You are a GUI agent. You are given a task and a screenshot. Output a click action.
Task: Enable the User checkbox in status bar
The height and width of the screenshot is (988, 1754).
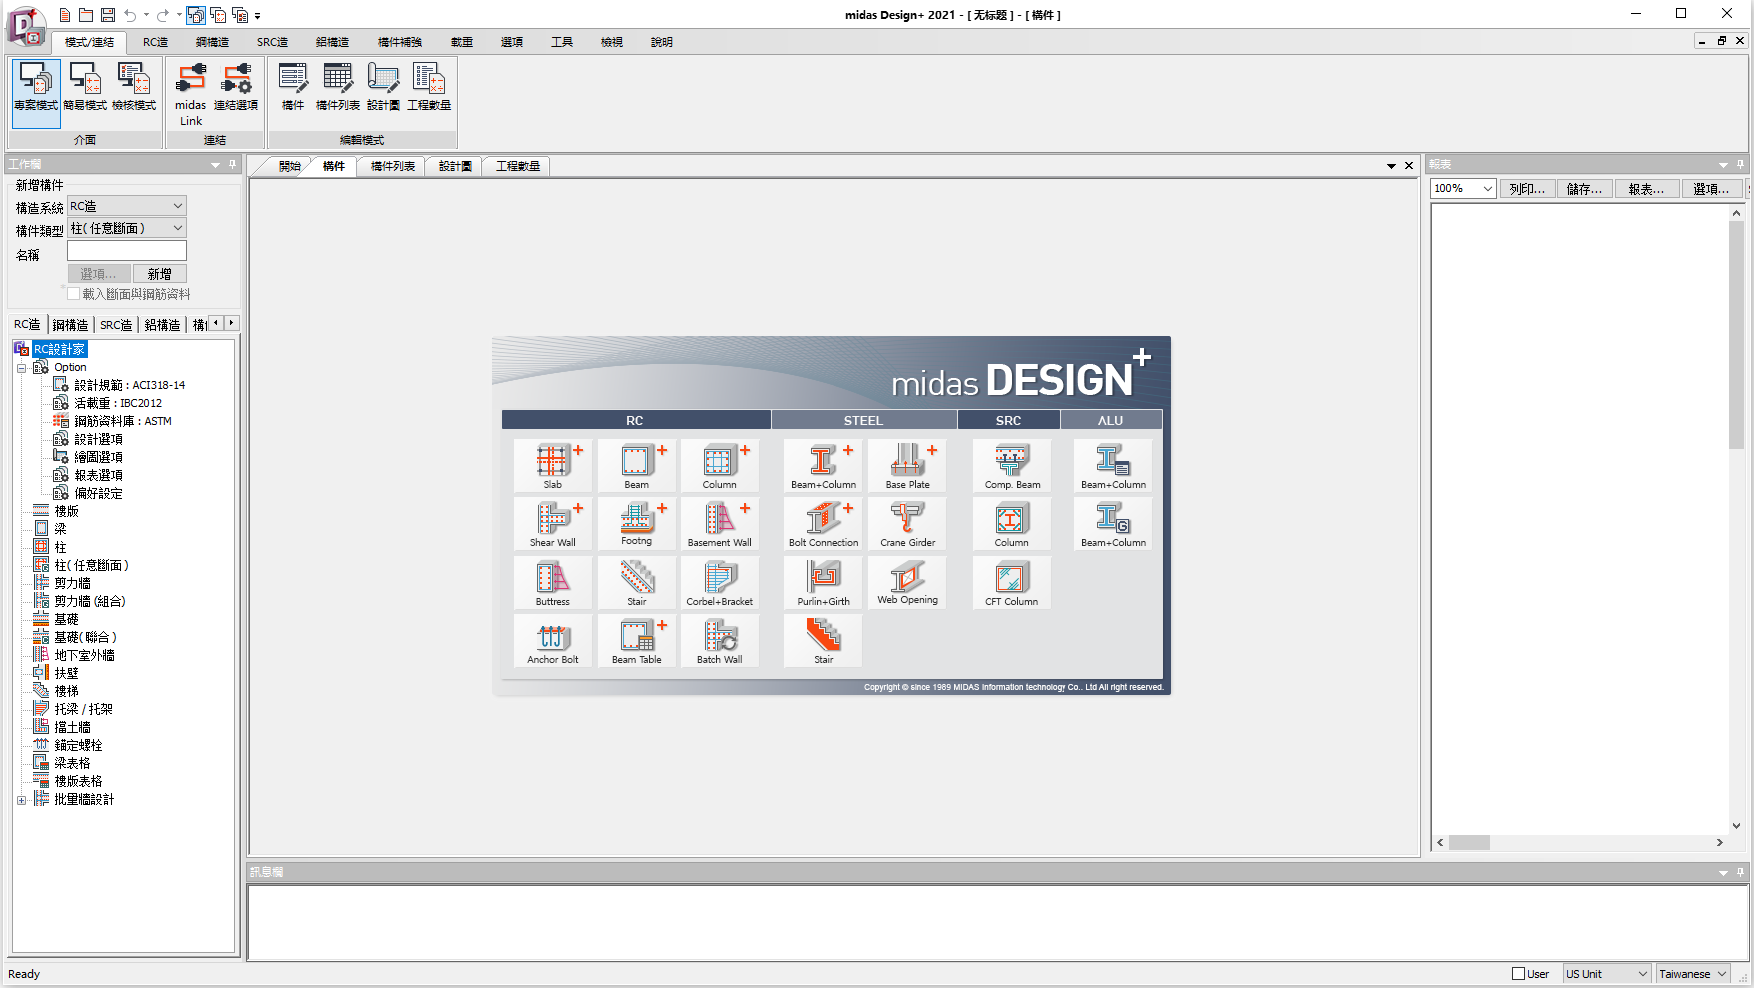click(1518, 974)
